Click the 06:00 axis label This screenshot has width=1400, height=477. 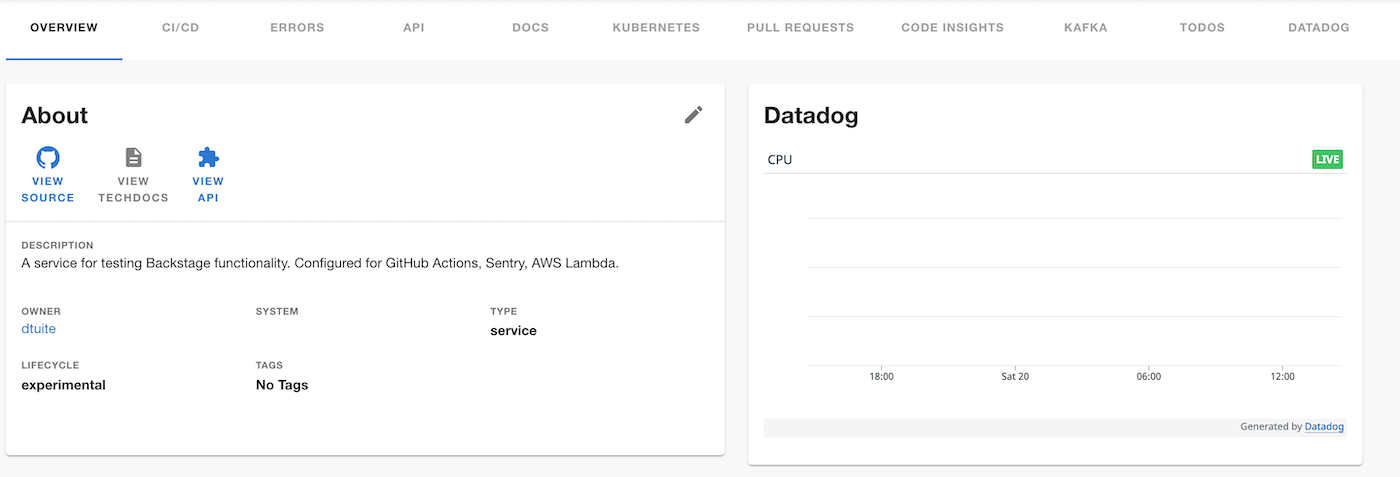pos(1149,377)
